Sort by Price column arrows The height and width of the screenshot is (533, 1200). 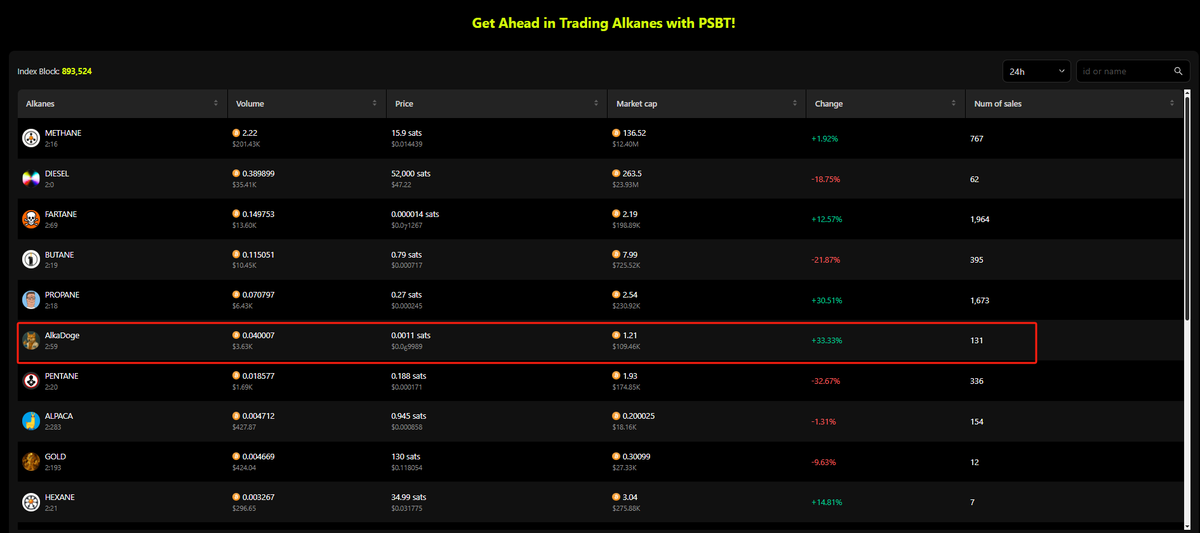(x=596, y=104)
